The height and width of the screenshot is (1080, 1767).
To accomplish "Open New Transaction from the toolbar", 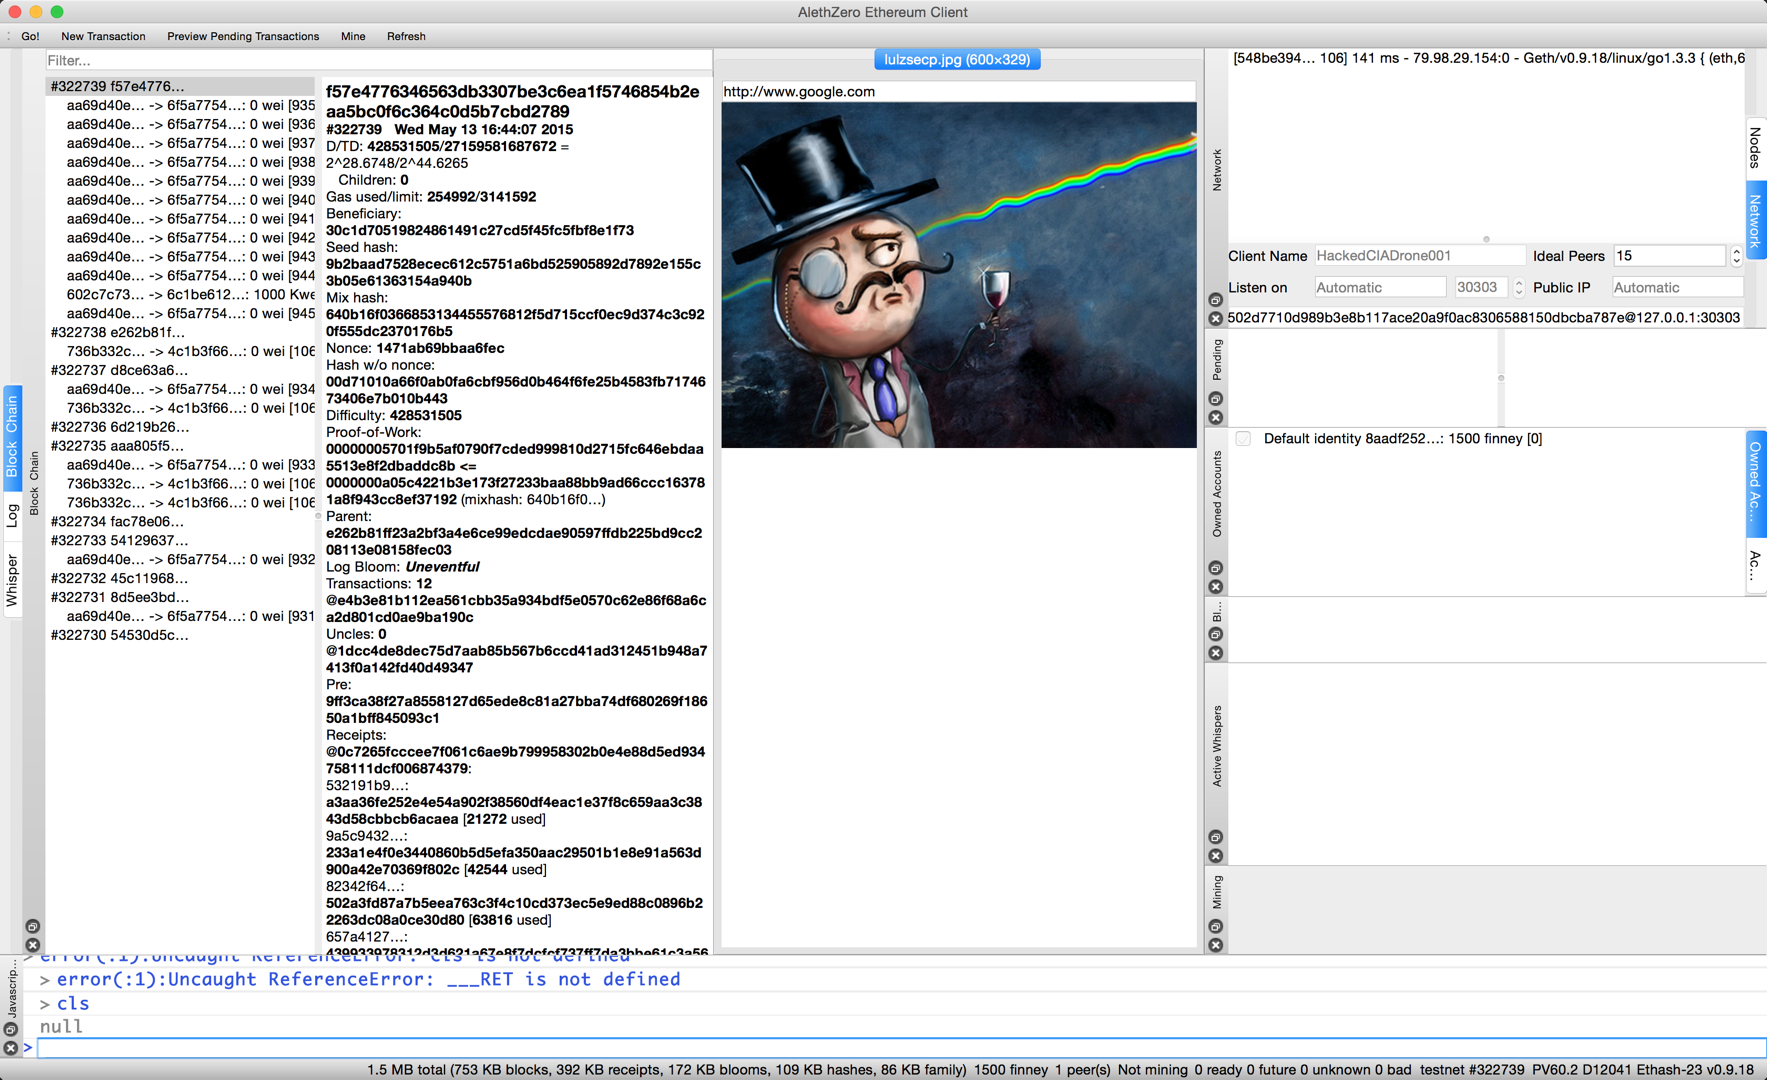I will 103,36.
